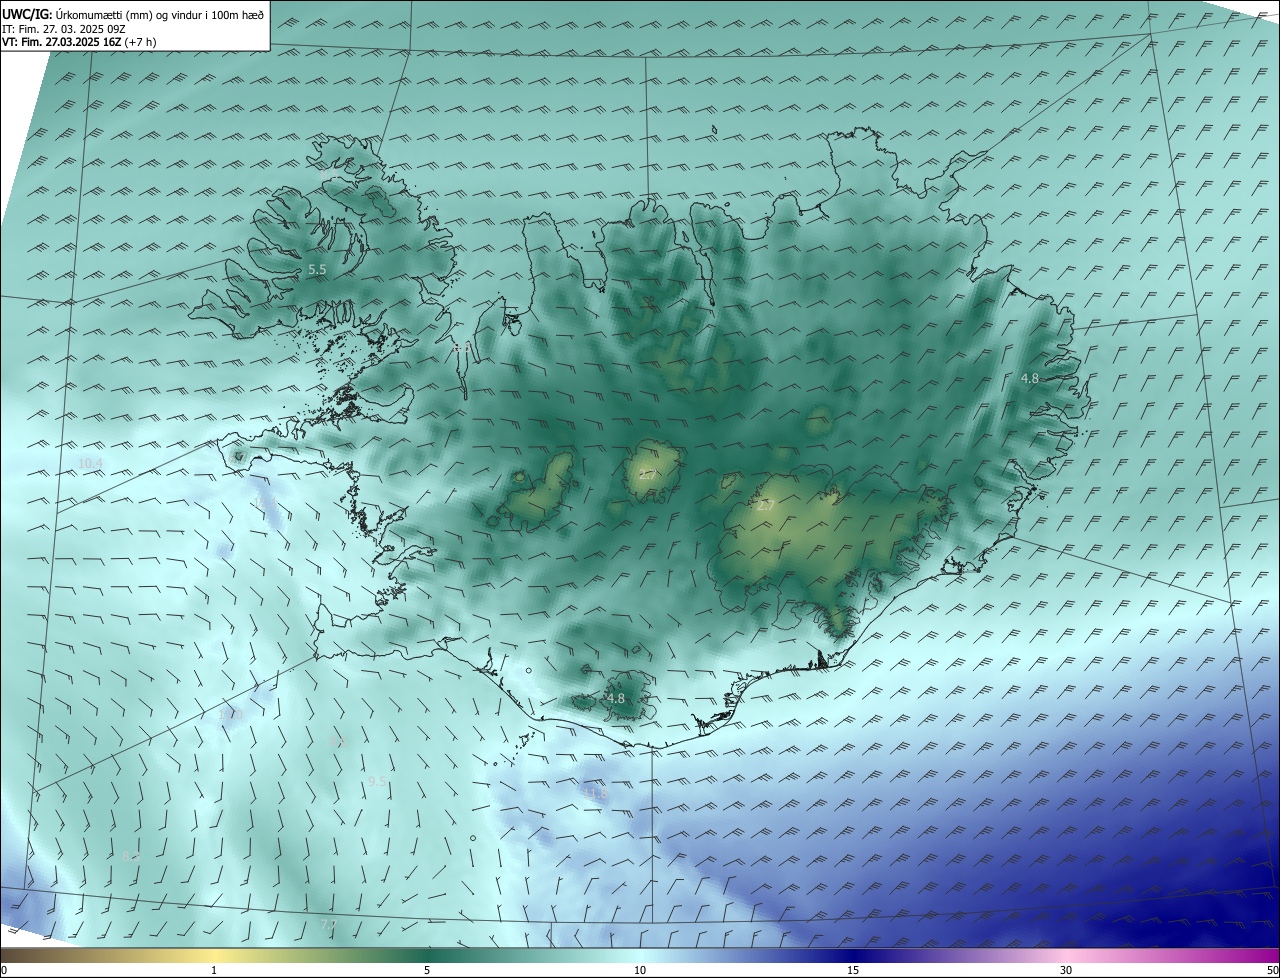1280x978 pixels.
Task: Click the '2.7' label on the round central glacier
Action: (648, 475)
